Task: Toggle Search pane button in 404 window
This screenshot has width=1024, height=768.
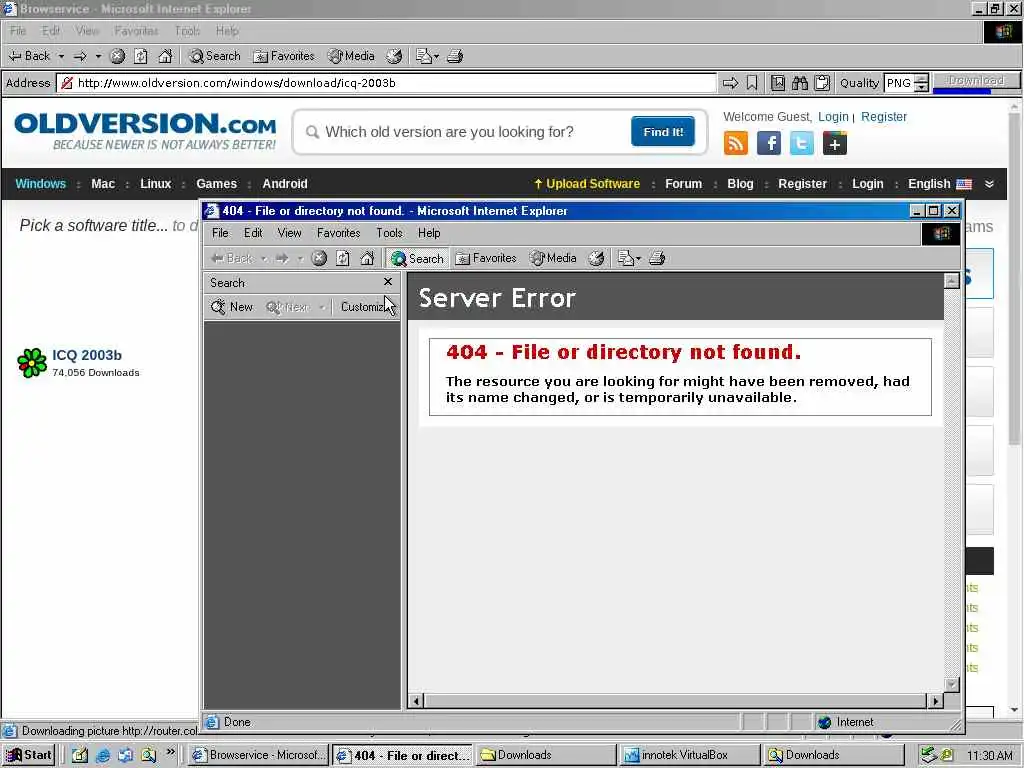Action: click(417, 259)
